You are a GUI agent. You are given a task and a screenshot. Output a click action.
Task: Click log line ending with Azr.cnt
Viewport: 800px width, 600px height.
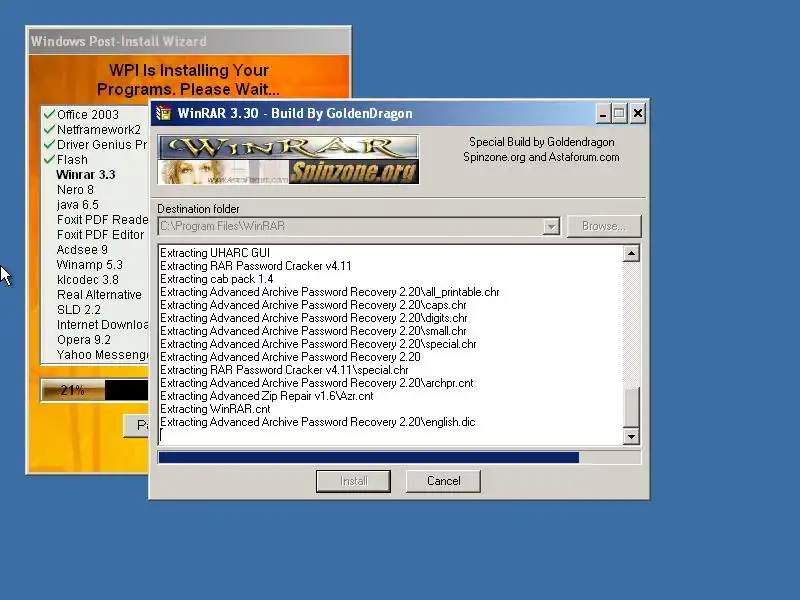point(266,396)
